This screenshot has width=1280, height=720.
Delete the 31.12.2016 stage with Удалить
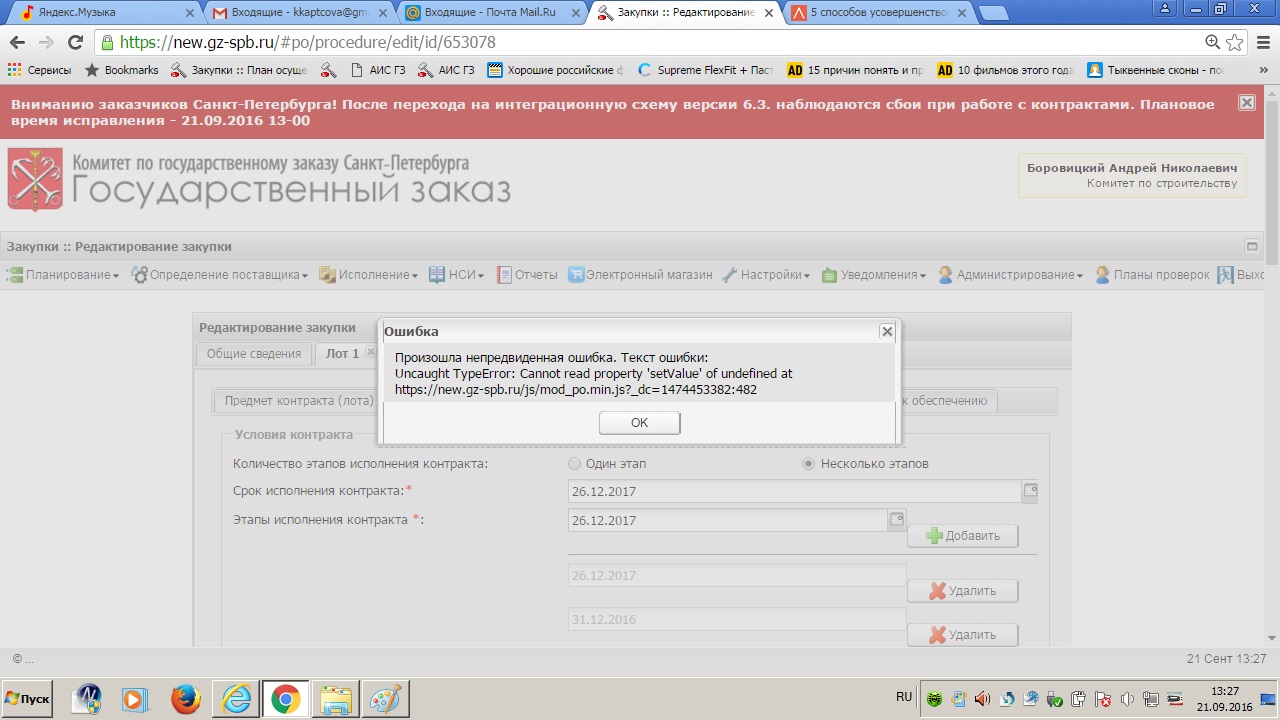pyautogui.click(x=963, y=635)
